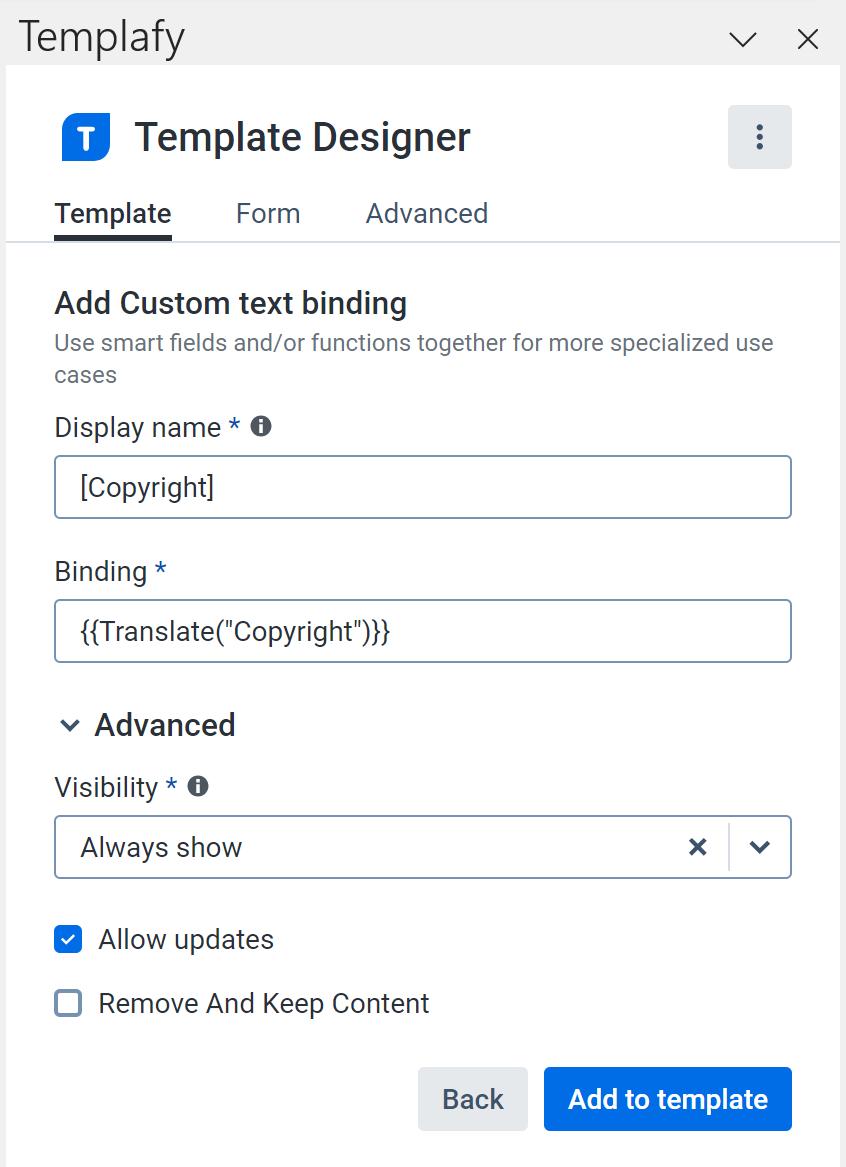
Task: Switch to the Form tab
Action: pos(267,213)
